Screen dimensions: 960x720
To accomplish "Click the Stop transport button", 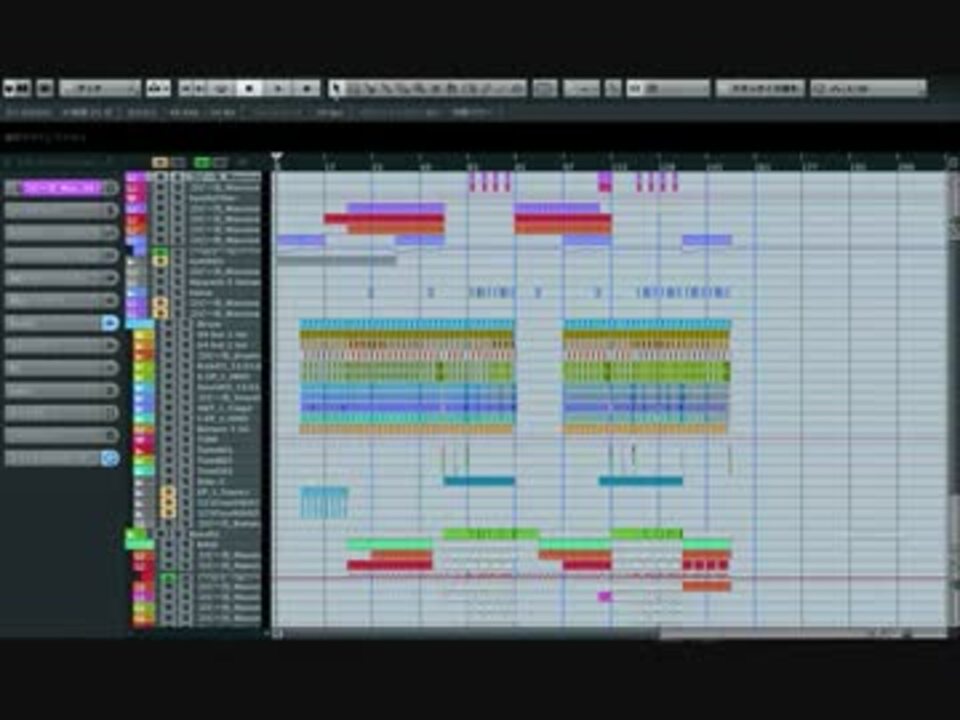I will coord(249,89).
